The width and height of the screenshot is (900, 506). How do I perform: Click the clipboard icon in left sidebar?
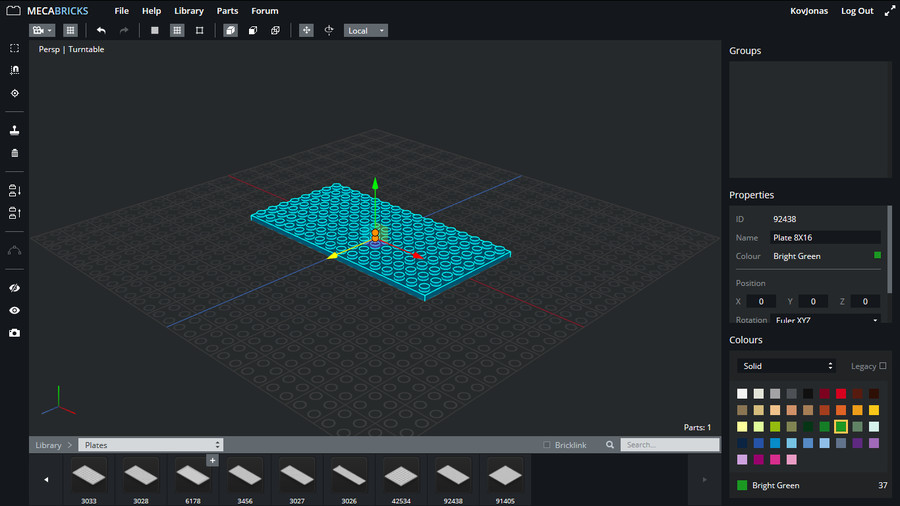click(14, 153)
